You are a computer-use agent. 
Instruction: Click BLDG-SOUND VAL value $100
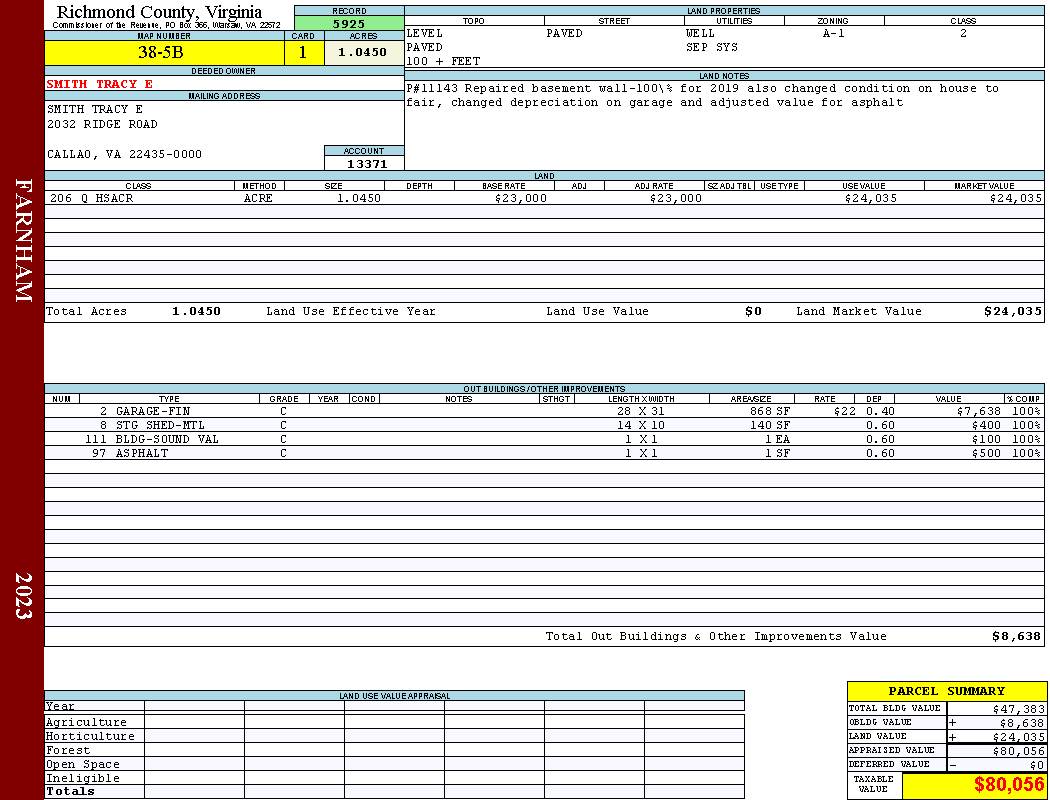986,439
